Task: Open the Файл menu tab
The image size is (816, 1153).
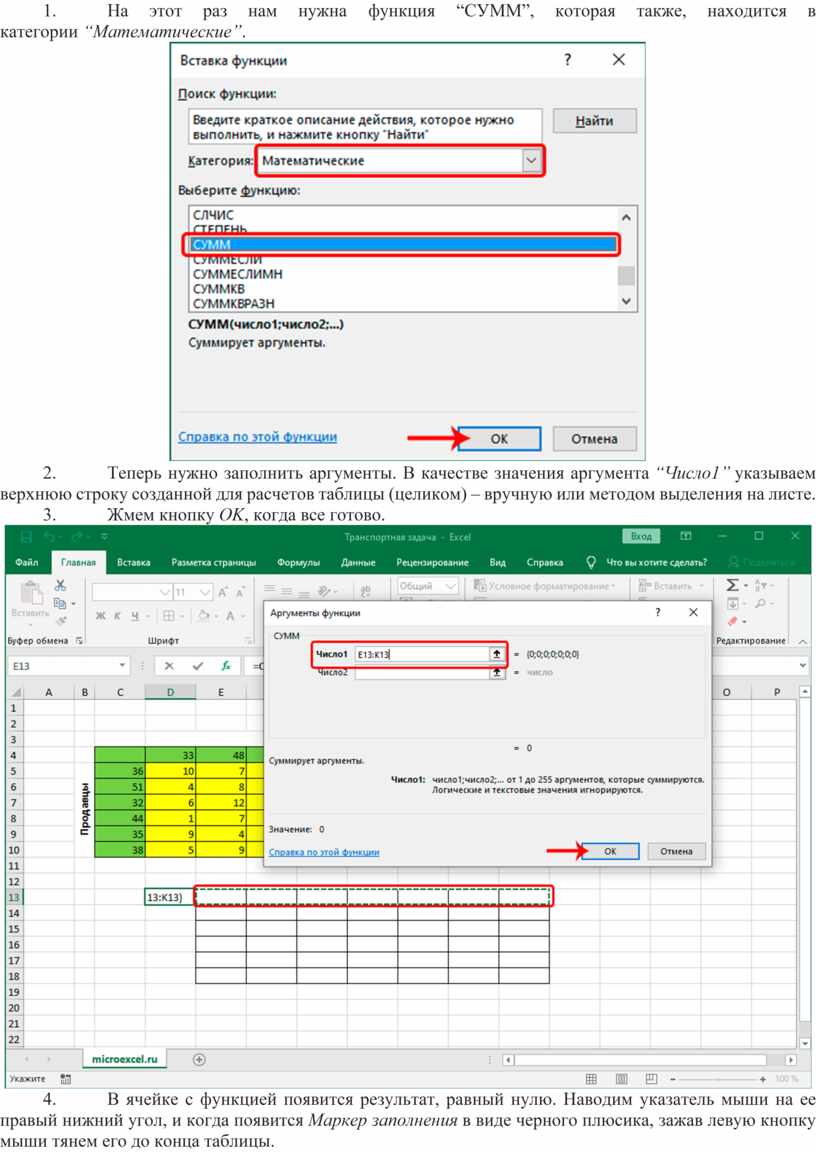Action: [26, 562]
